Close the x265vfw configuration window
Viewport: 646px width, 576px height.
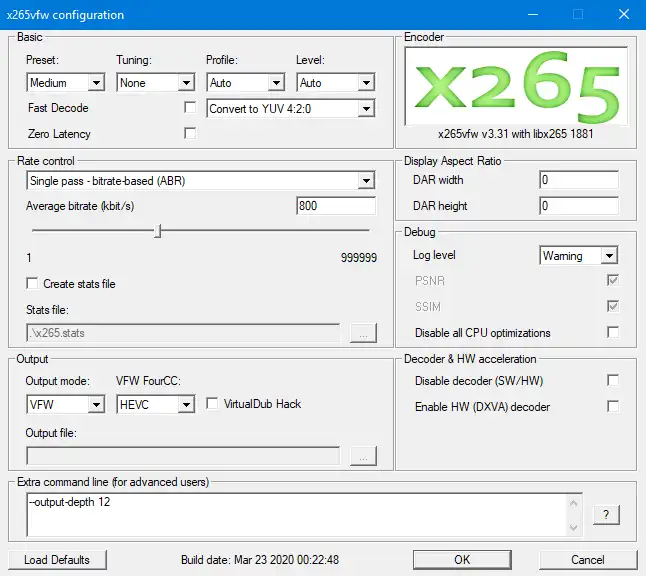[x=624, y=14]
